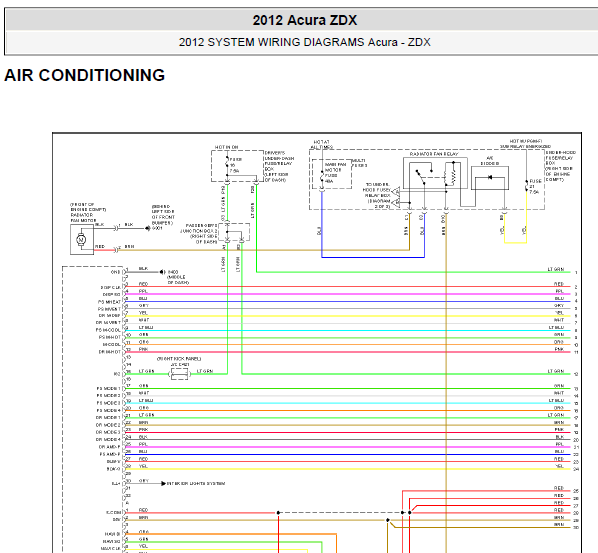Click the yellow wire loop below fuse 21
This screenshot has height=553, width=598.
[x=515, y=242]
